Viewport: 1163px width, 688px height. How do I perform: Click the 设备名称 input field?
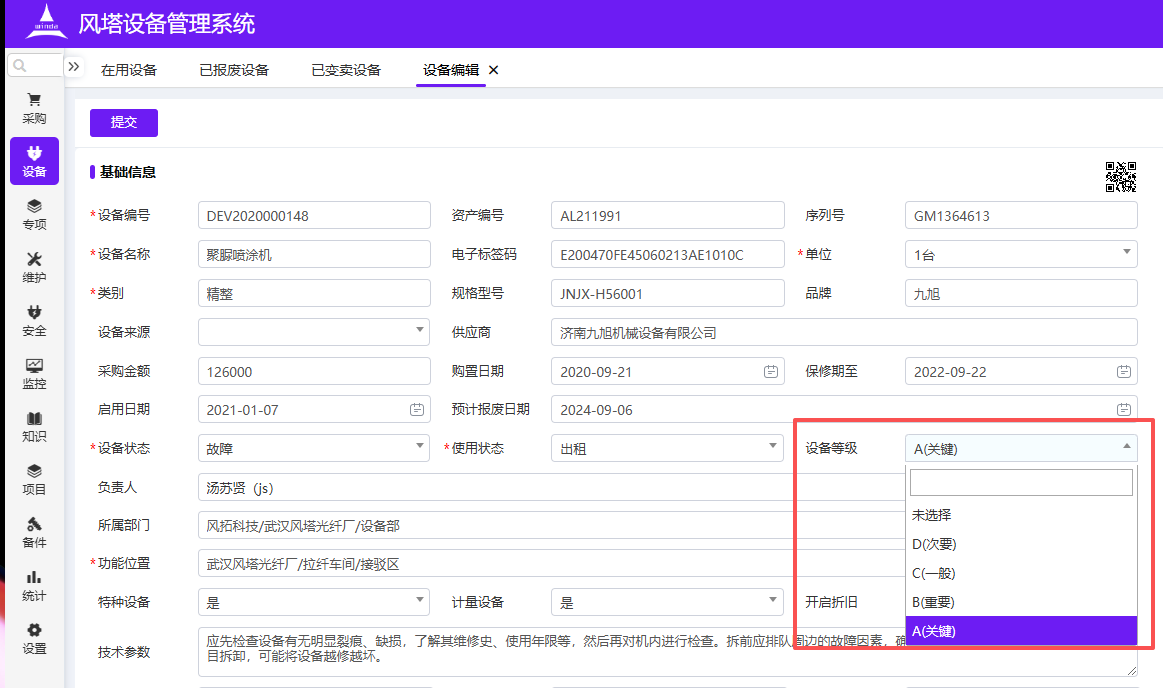tap(314, 255)
